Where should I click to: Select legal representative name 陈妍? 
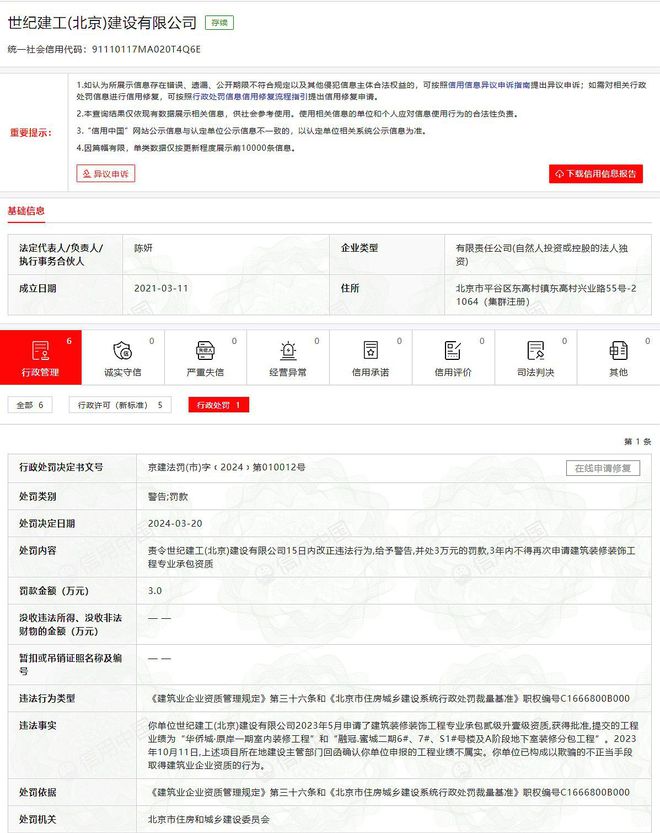(143, 248)
